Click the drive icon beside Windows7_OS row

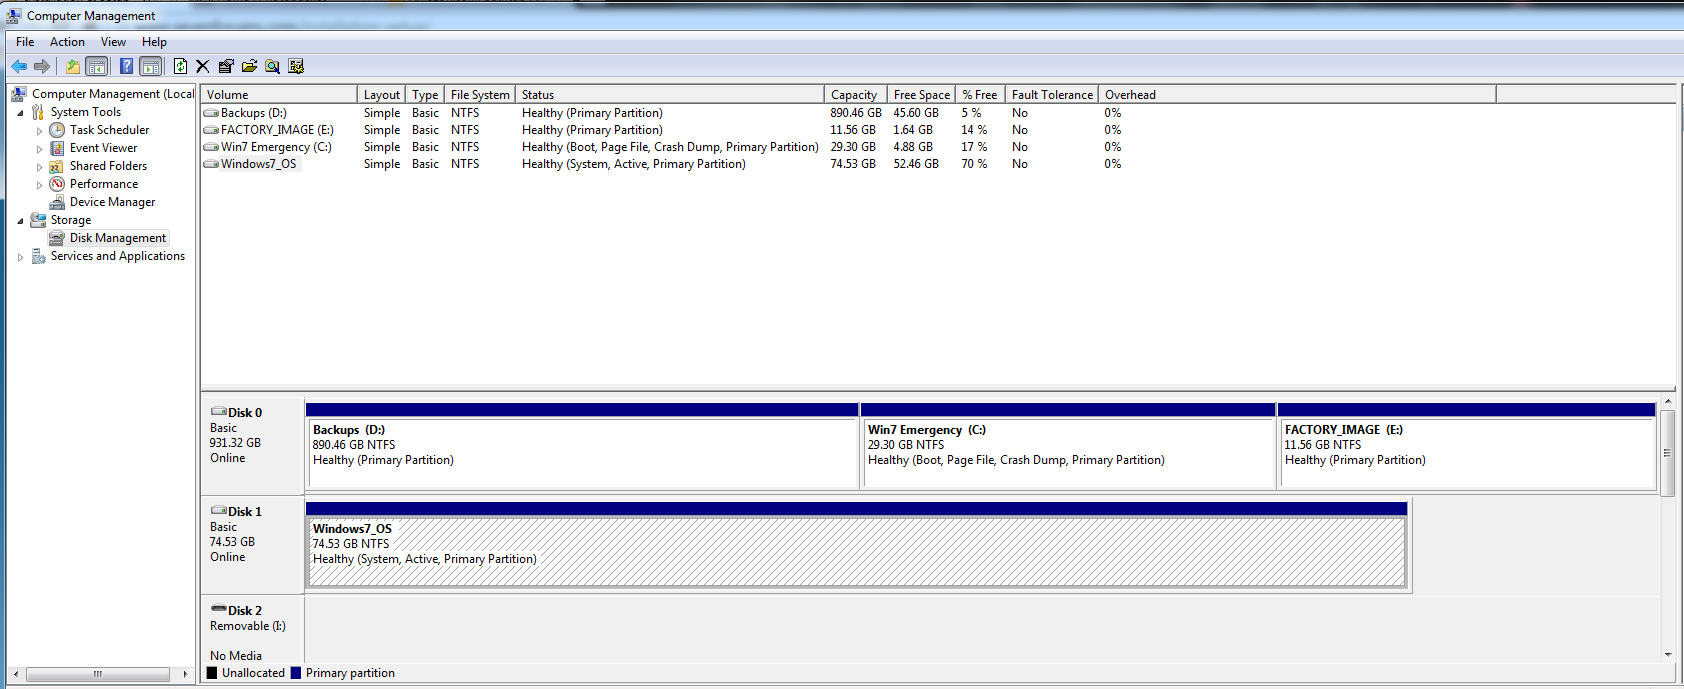(211, 164)
